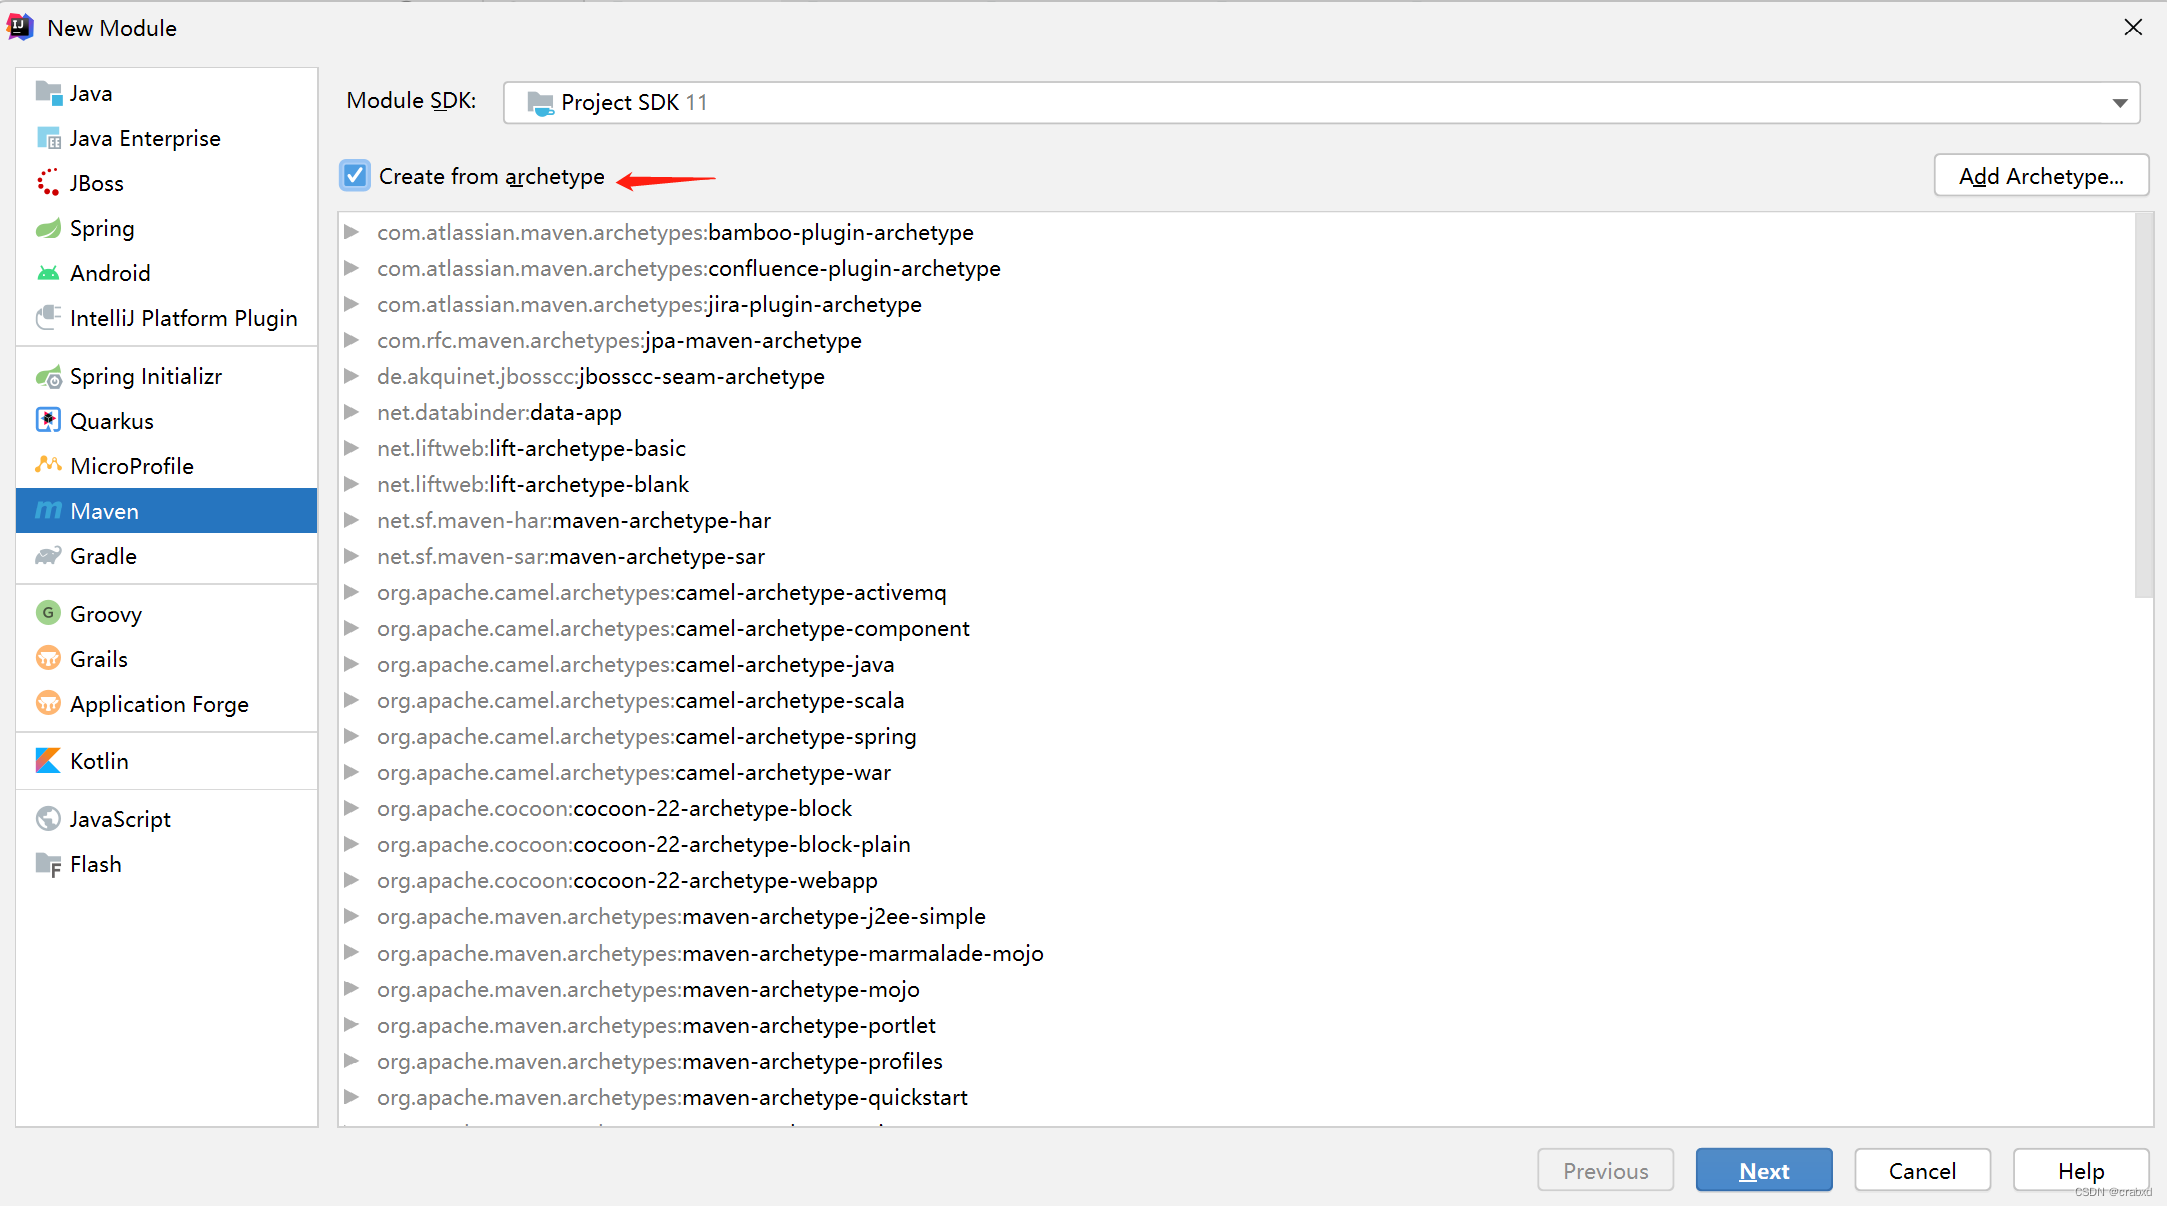
Task: Click the MicroProfile icon
Action: click(x=48, y=465)
